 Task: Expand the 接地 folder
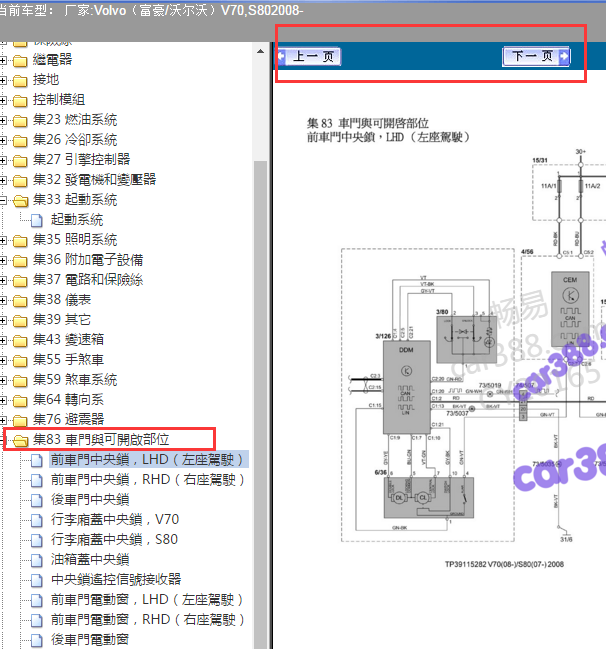point(2,80)
